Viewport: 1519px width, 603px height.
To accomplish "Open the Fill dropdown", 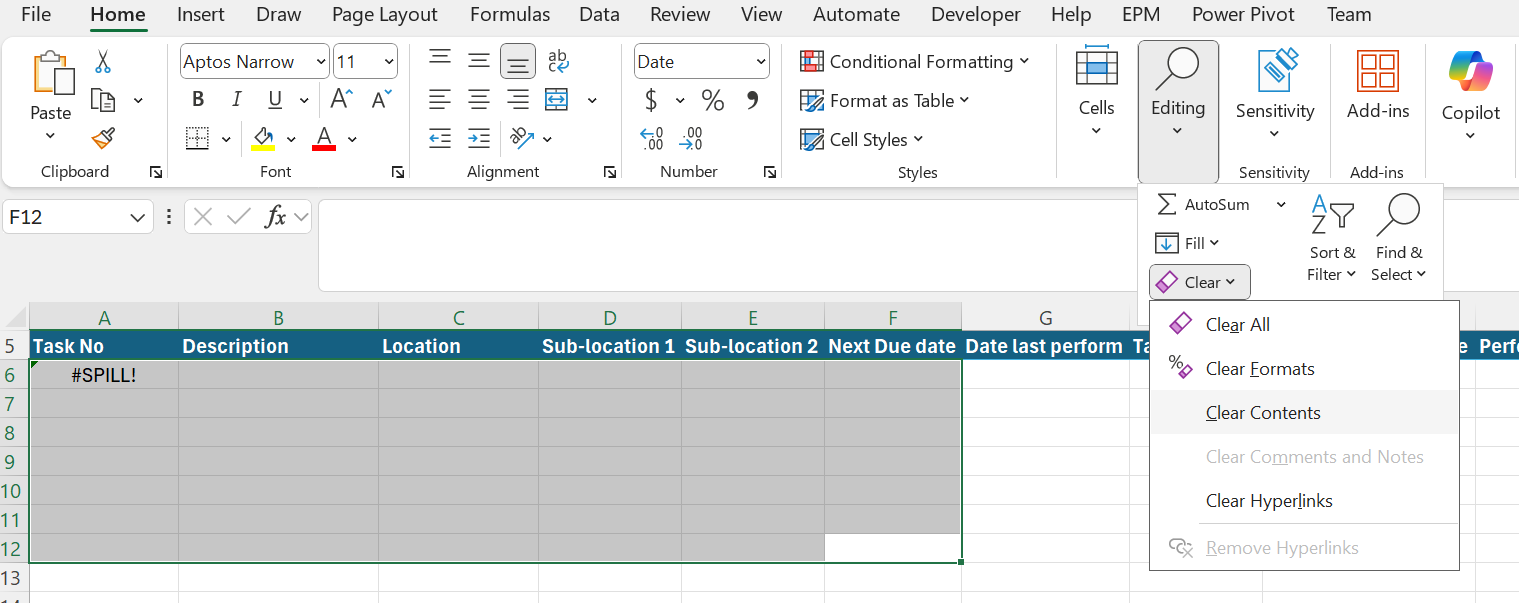I will [1188, 243].
